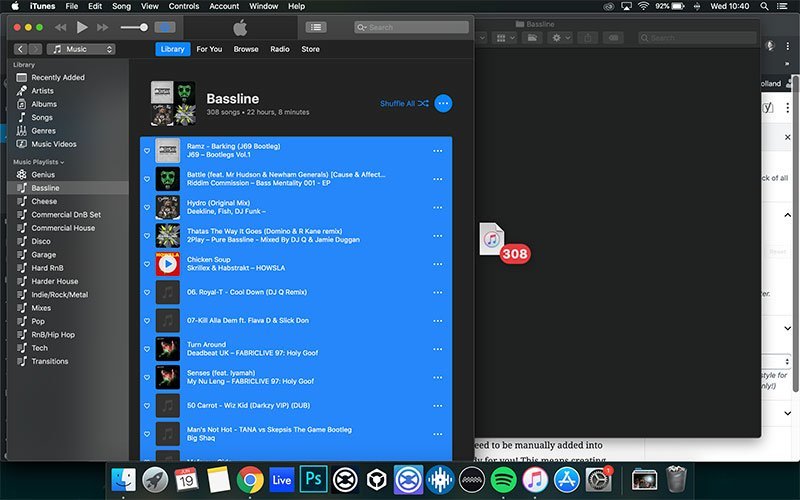Screen dimensions: 800x500
Task: Open Photoshop from the Dock
Action: pos(313,480)
